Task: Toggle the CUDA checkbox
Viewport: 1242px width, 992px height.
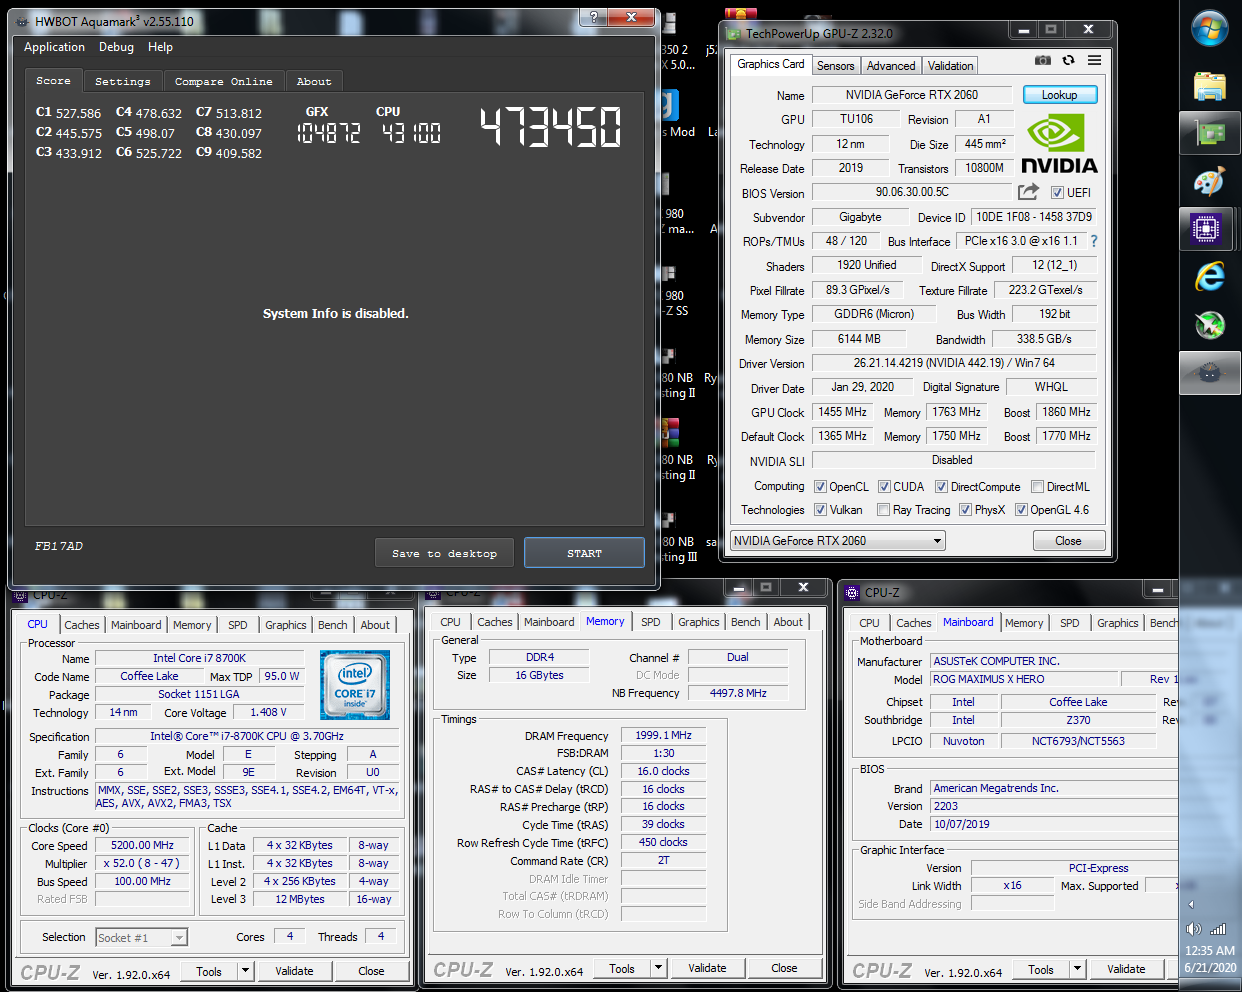Action: click(x=884, y=487)
